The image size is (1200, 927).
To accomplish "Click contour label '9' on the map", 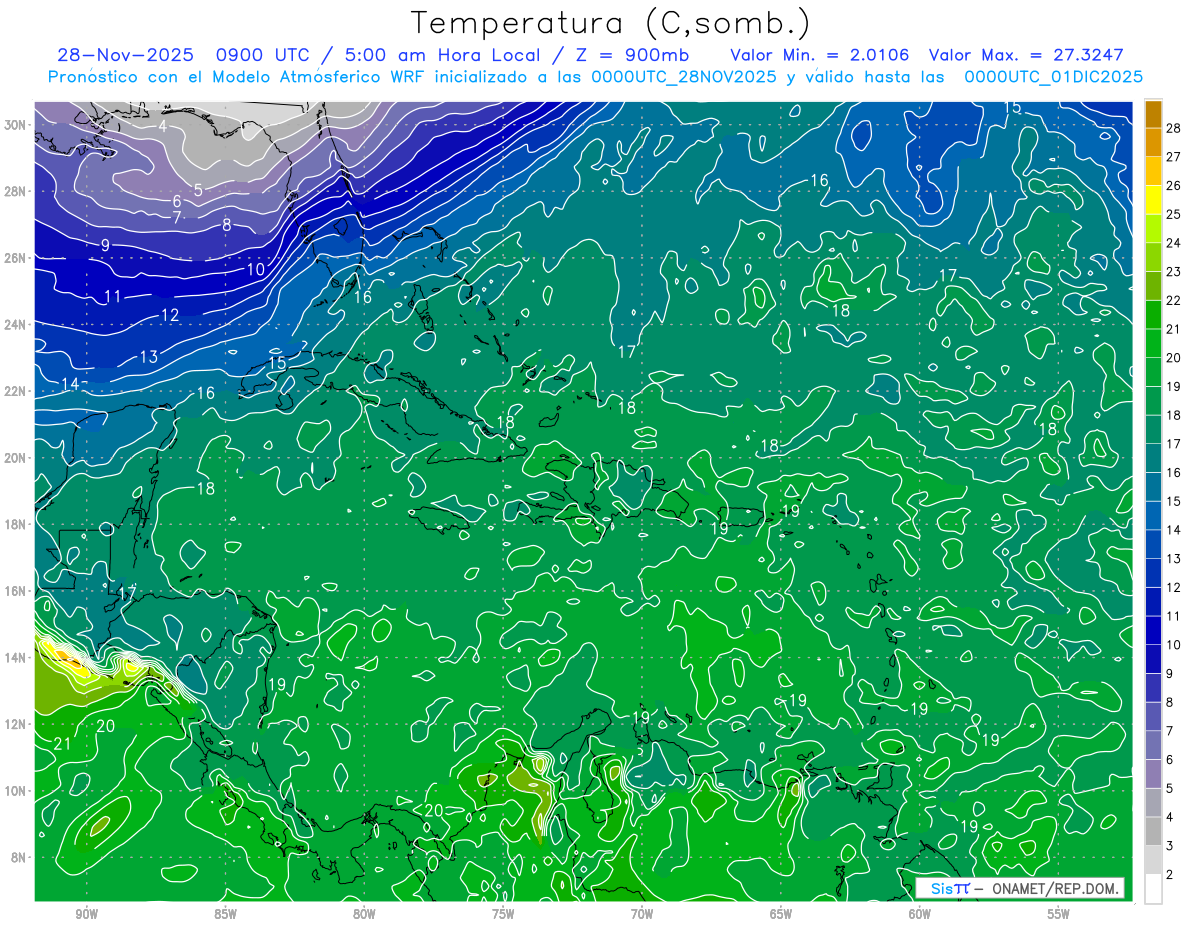I will pyautogui.click(x=105, y=245).
